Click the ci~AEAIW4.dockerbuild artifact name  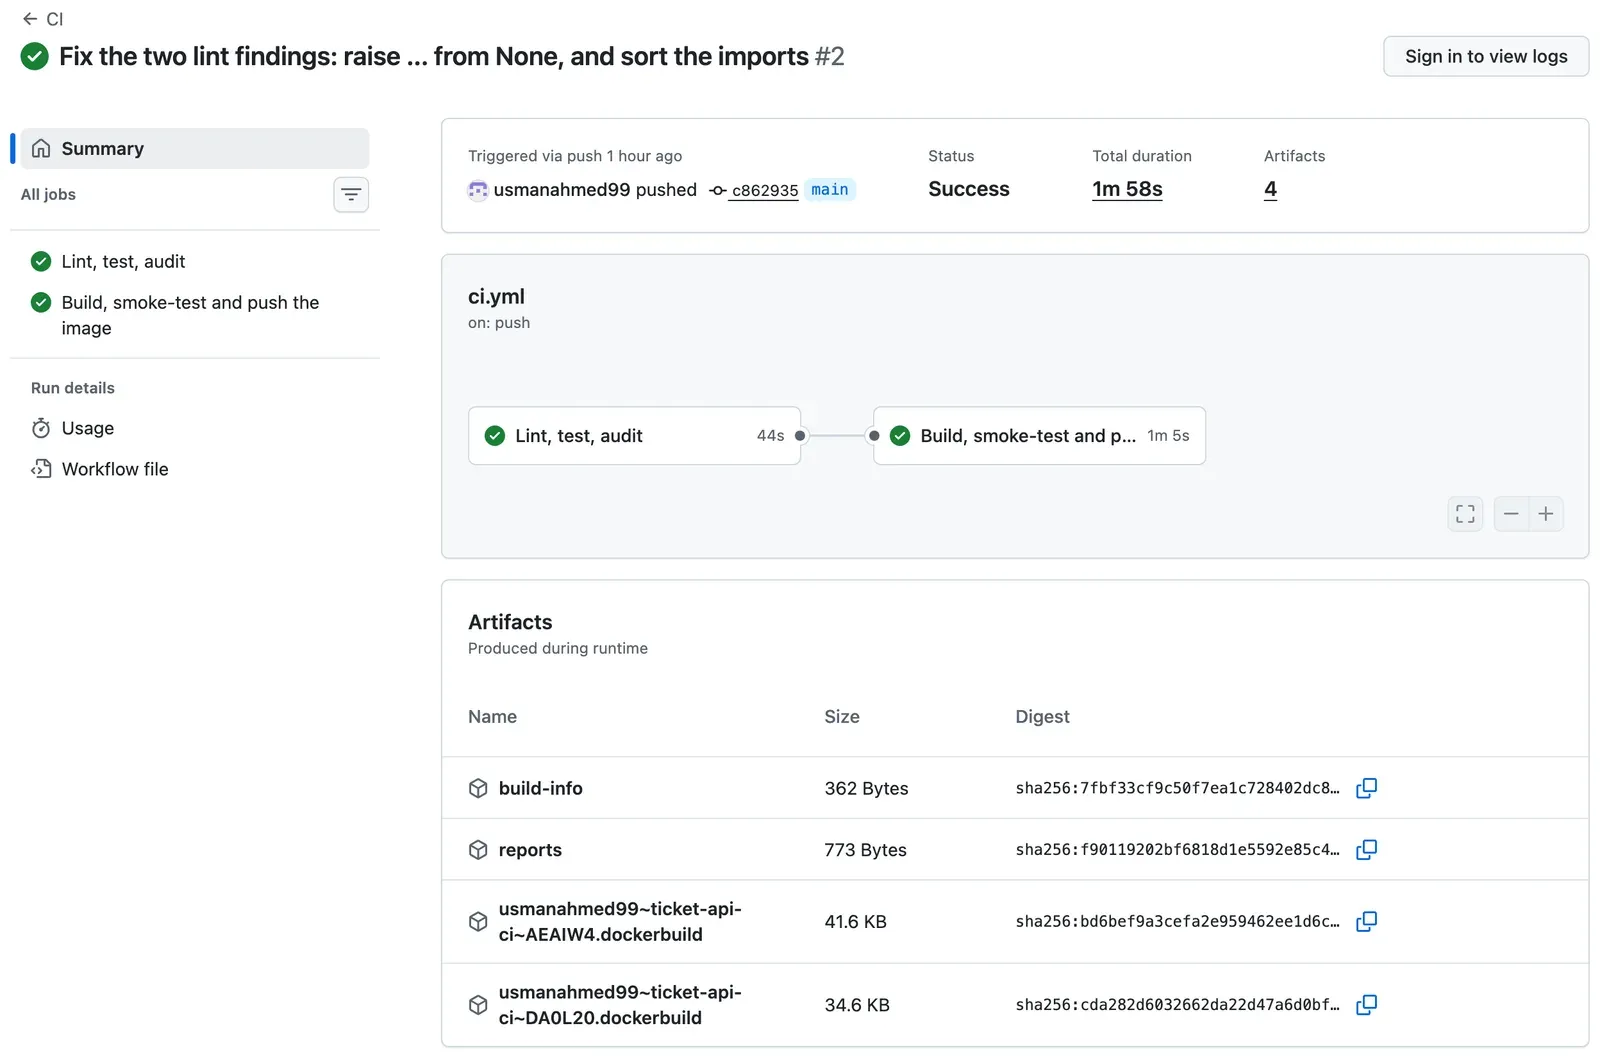620,922
